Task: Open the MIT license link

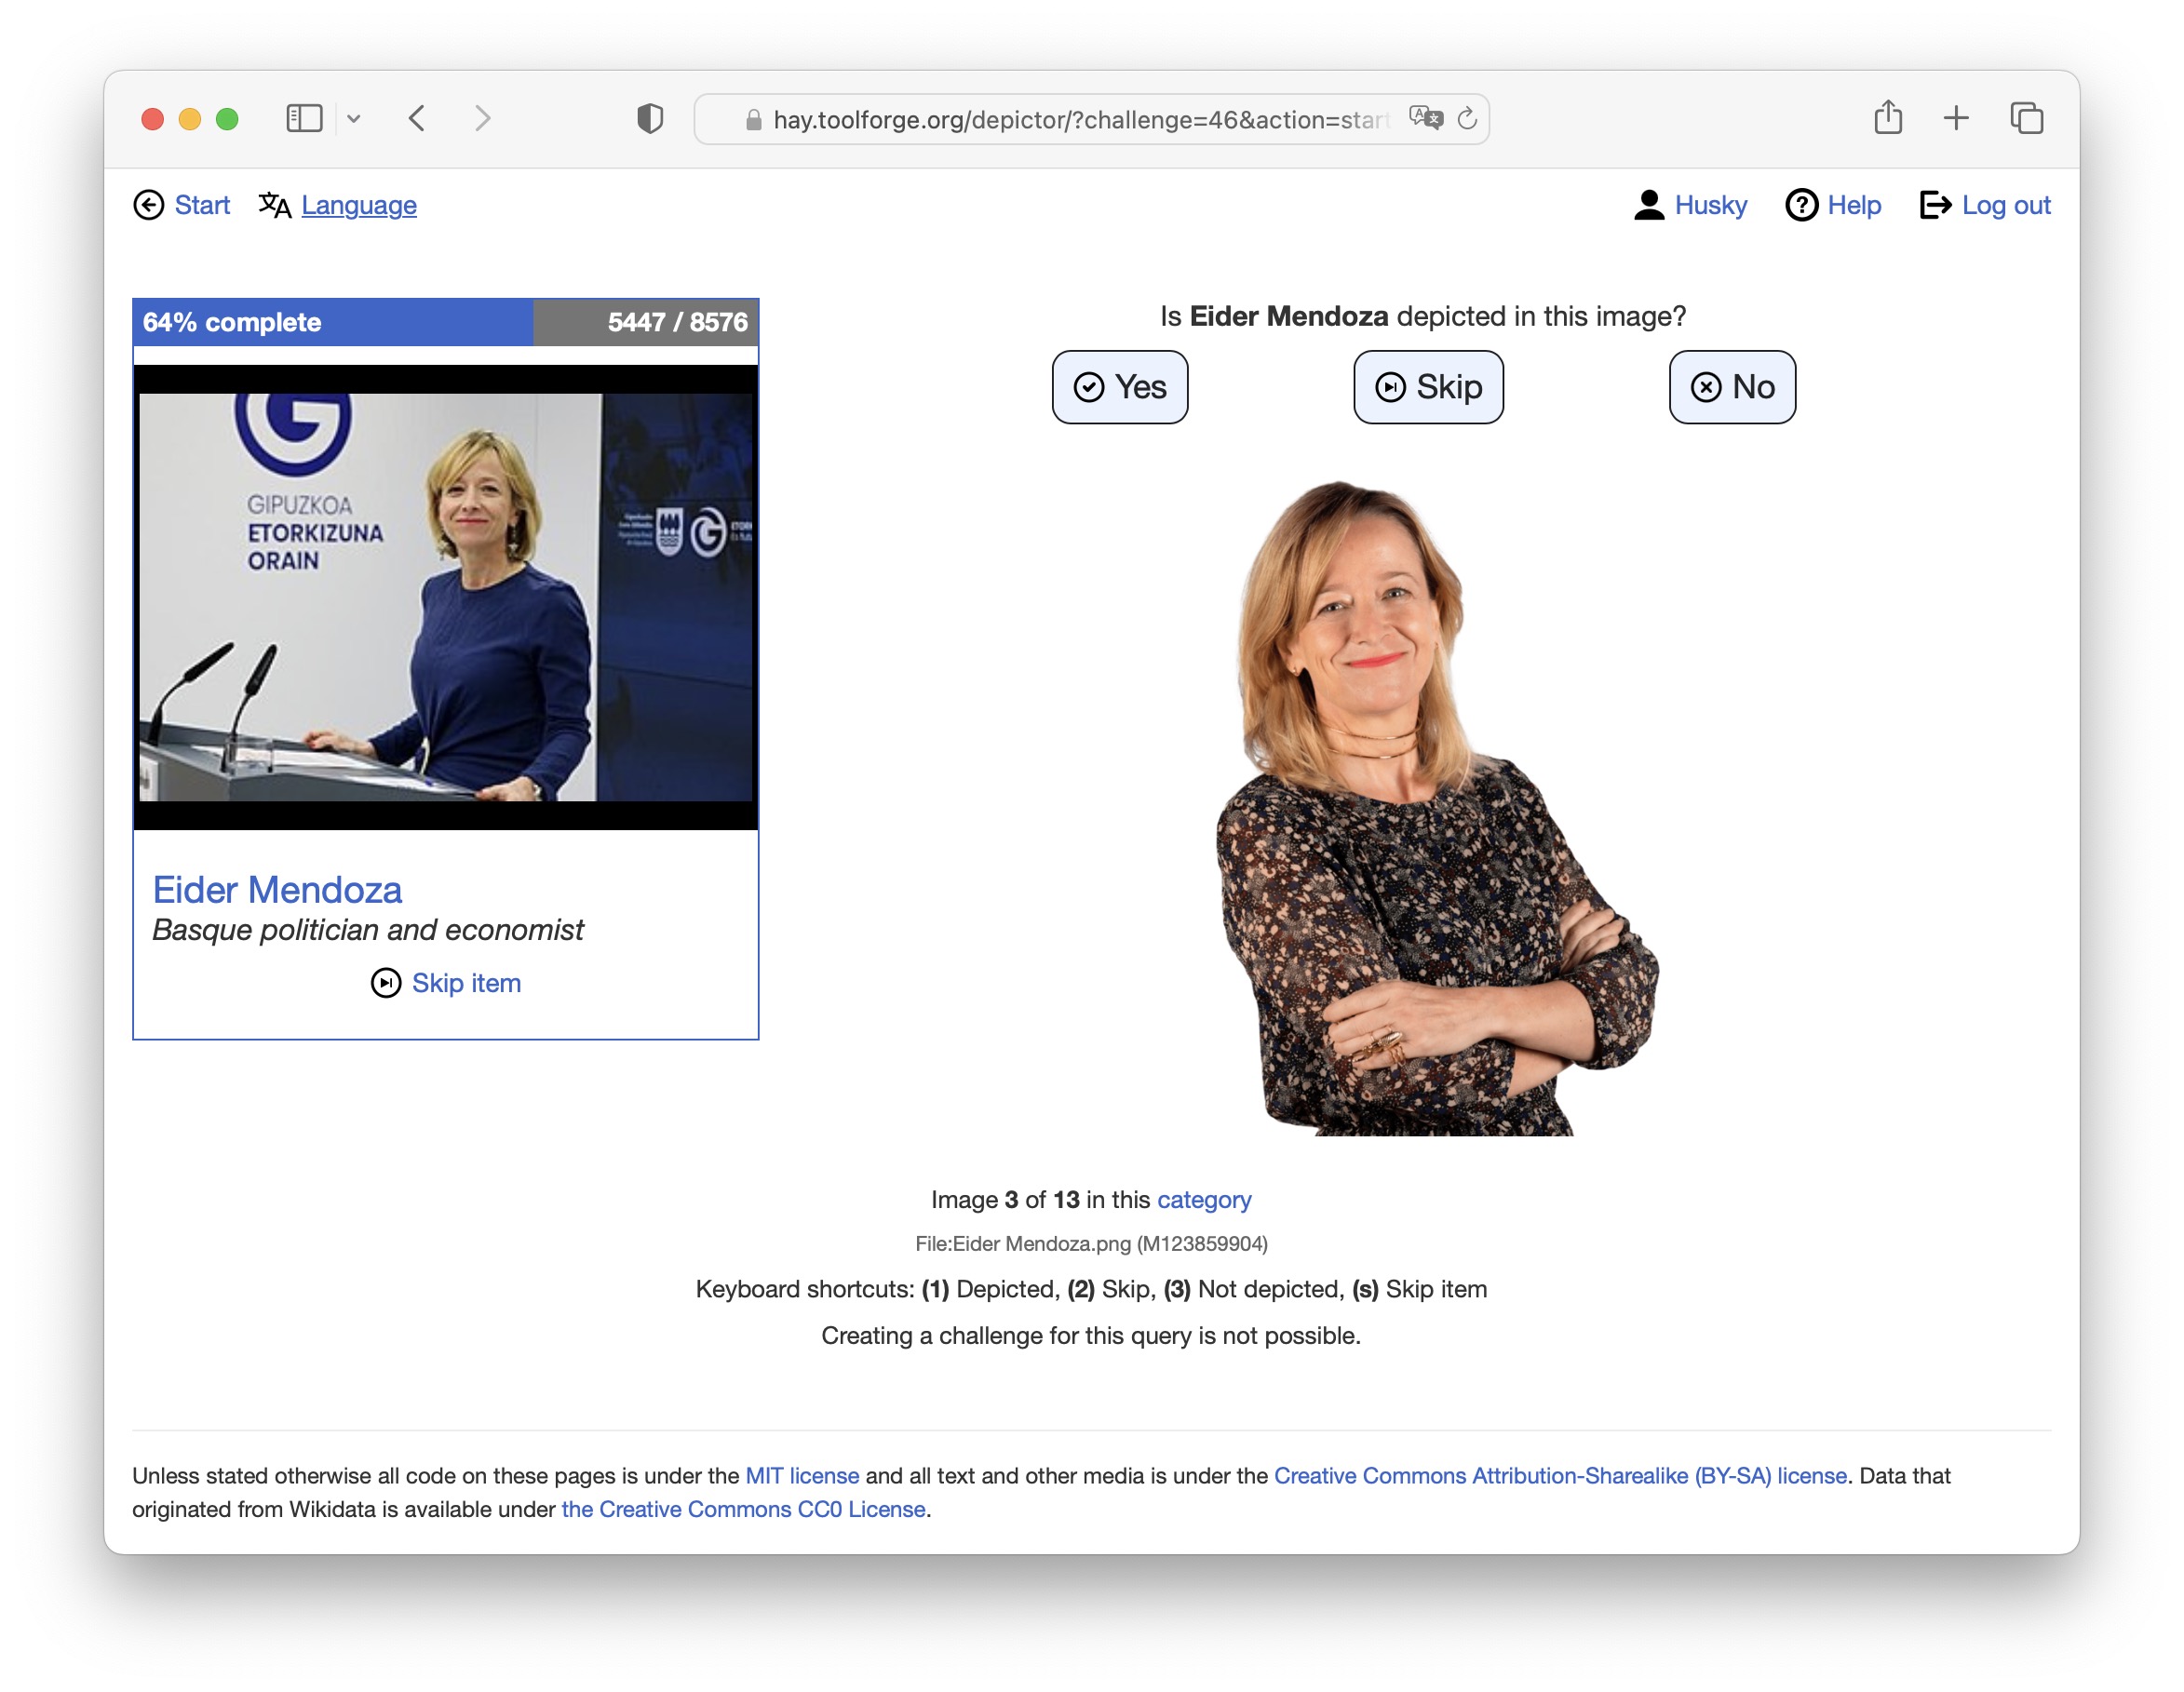Action: pos(802,1475)
